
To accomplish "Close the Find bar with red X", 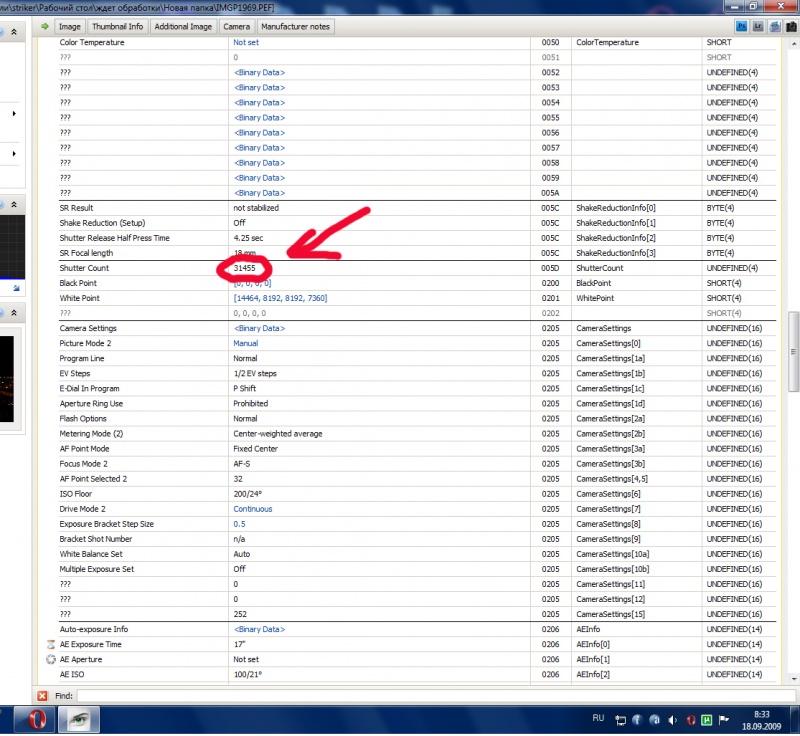I will (42, 695).
